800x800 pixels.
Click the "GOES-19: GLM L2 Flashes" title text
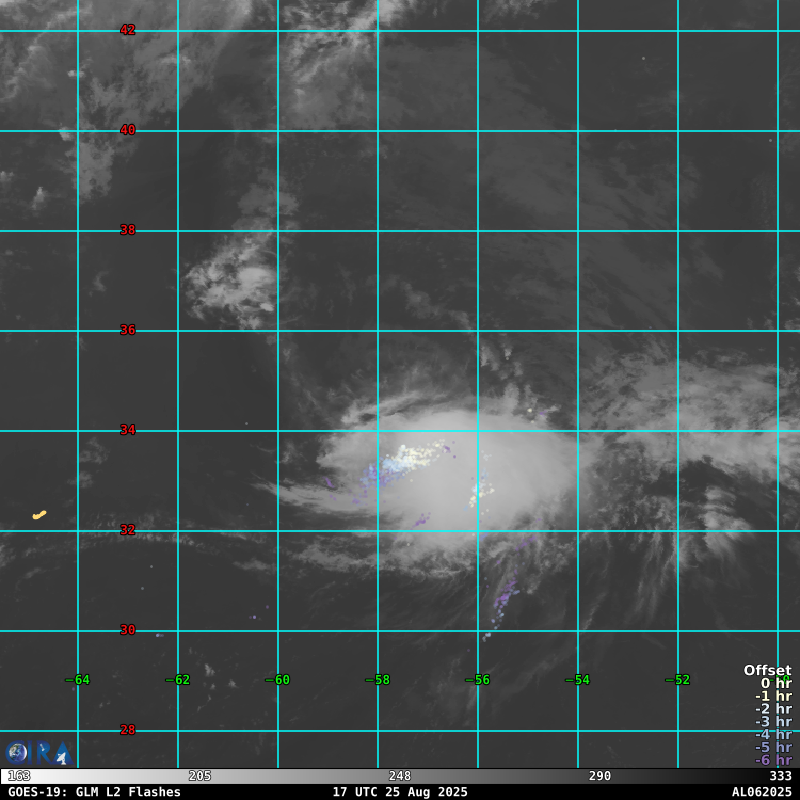[94, 792]
